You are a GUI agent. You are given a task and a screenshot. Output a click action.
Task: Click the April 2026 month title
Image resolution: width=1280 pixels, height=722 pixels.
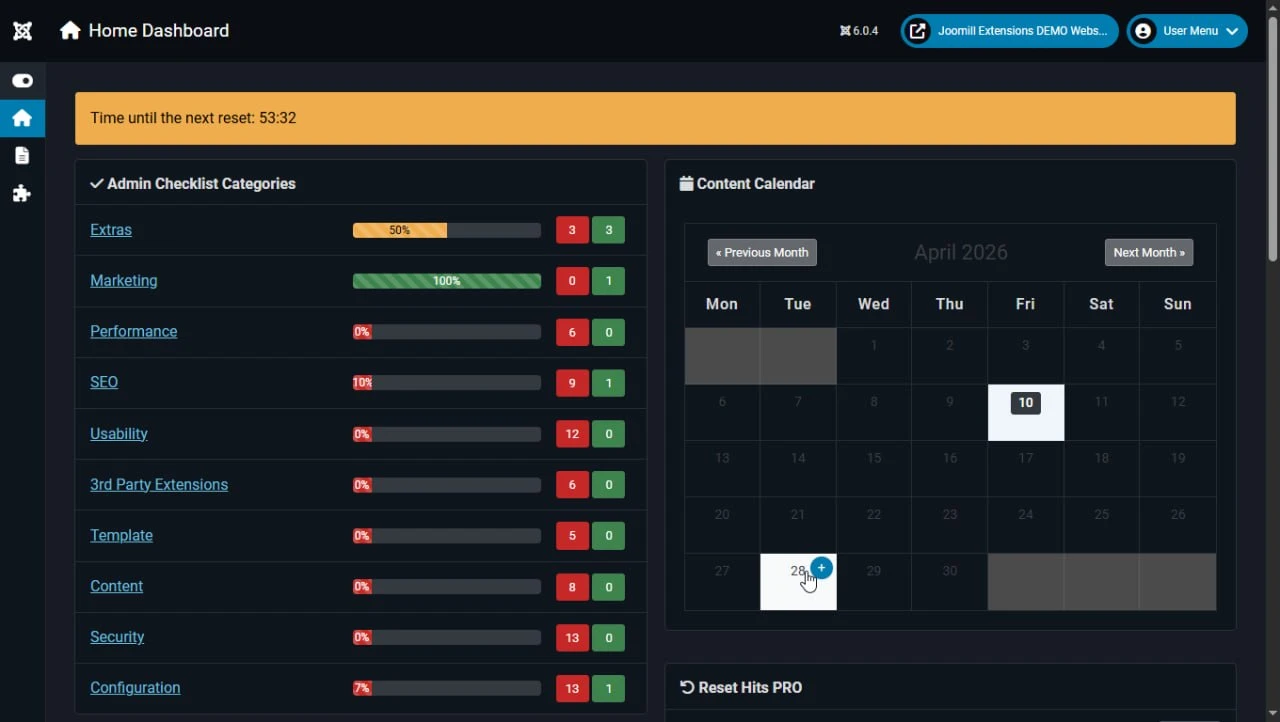[x=961, y=253]
